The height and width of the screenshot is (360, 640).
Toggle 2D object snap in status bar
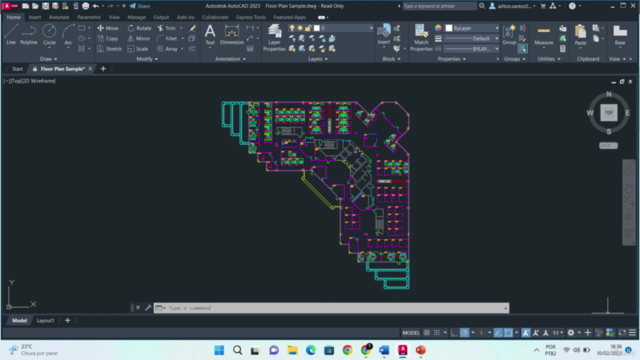click(x=508, y=333)
